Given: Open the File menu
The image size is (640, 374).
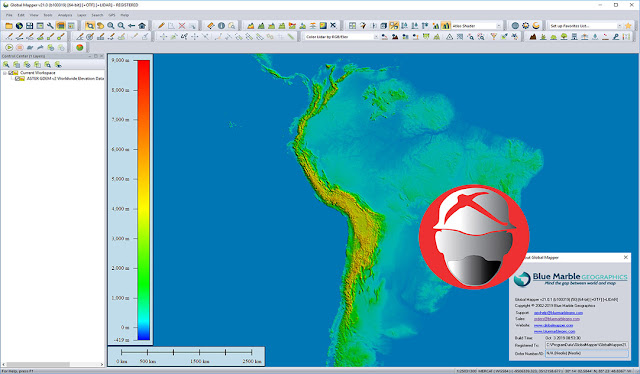Looking at the screenshot, I should (9, 15).
